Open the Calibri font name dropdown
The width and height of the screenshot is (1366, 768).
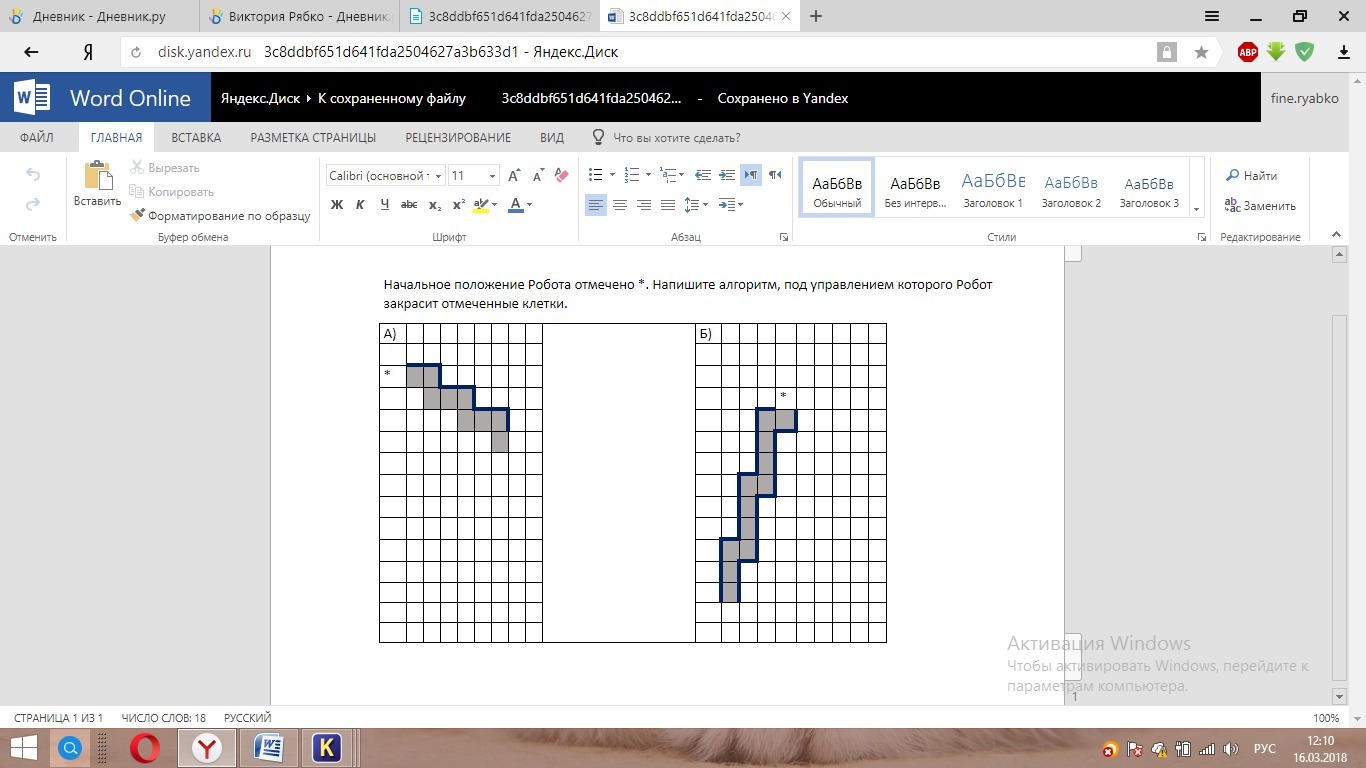pyautogui.click(x=384, y=175)
